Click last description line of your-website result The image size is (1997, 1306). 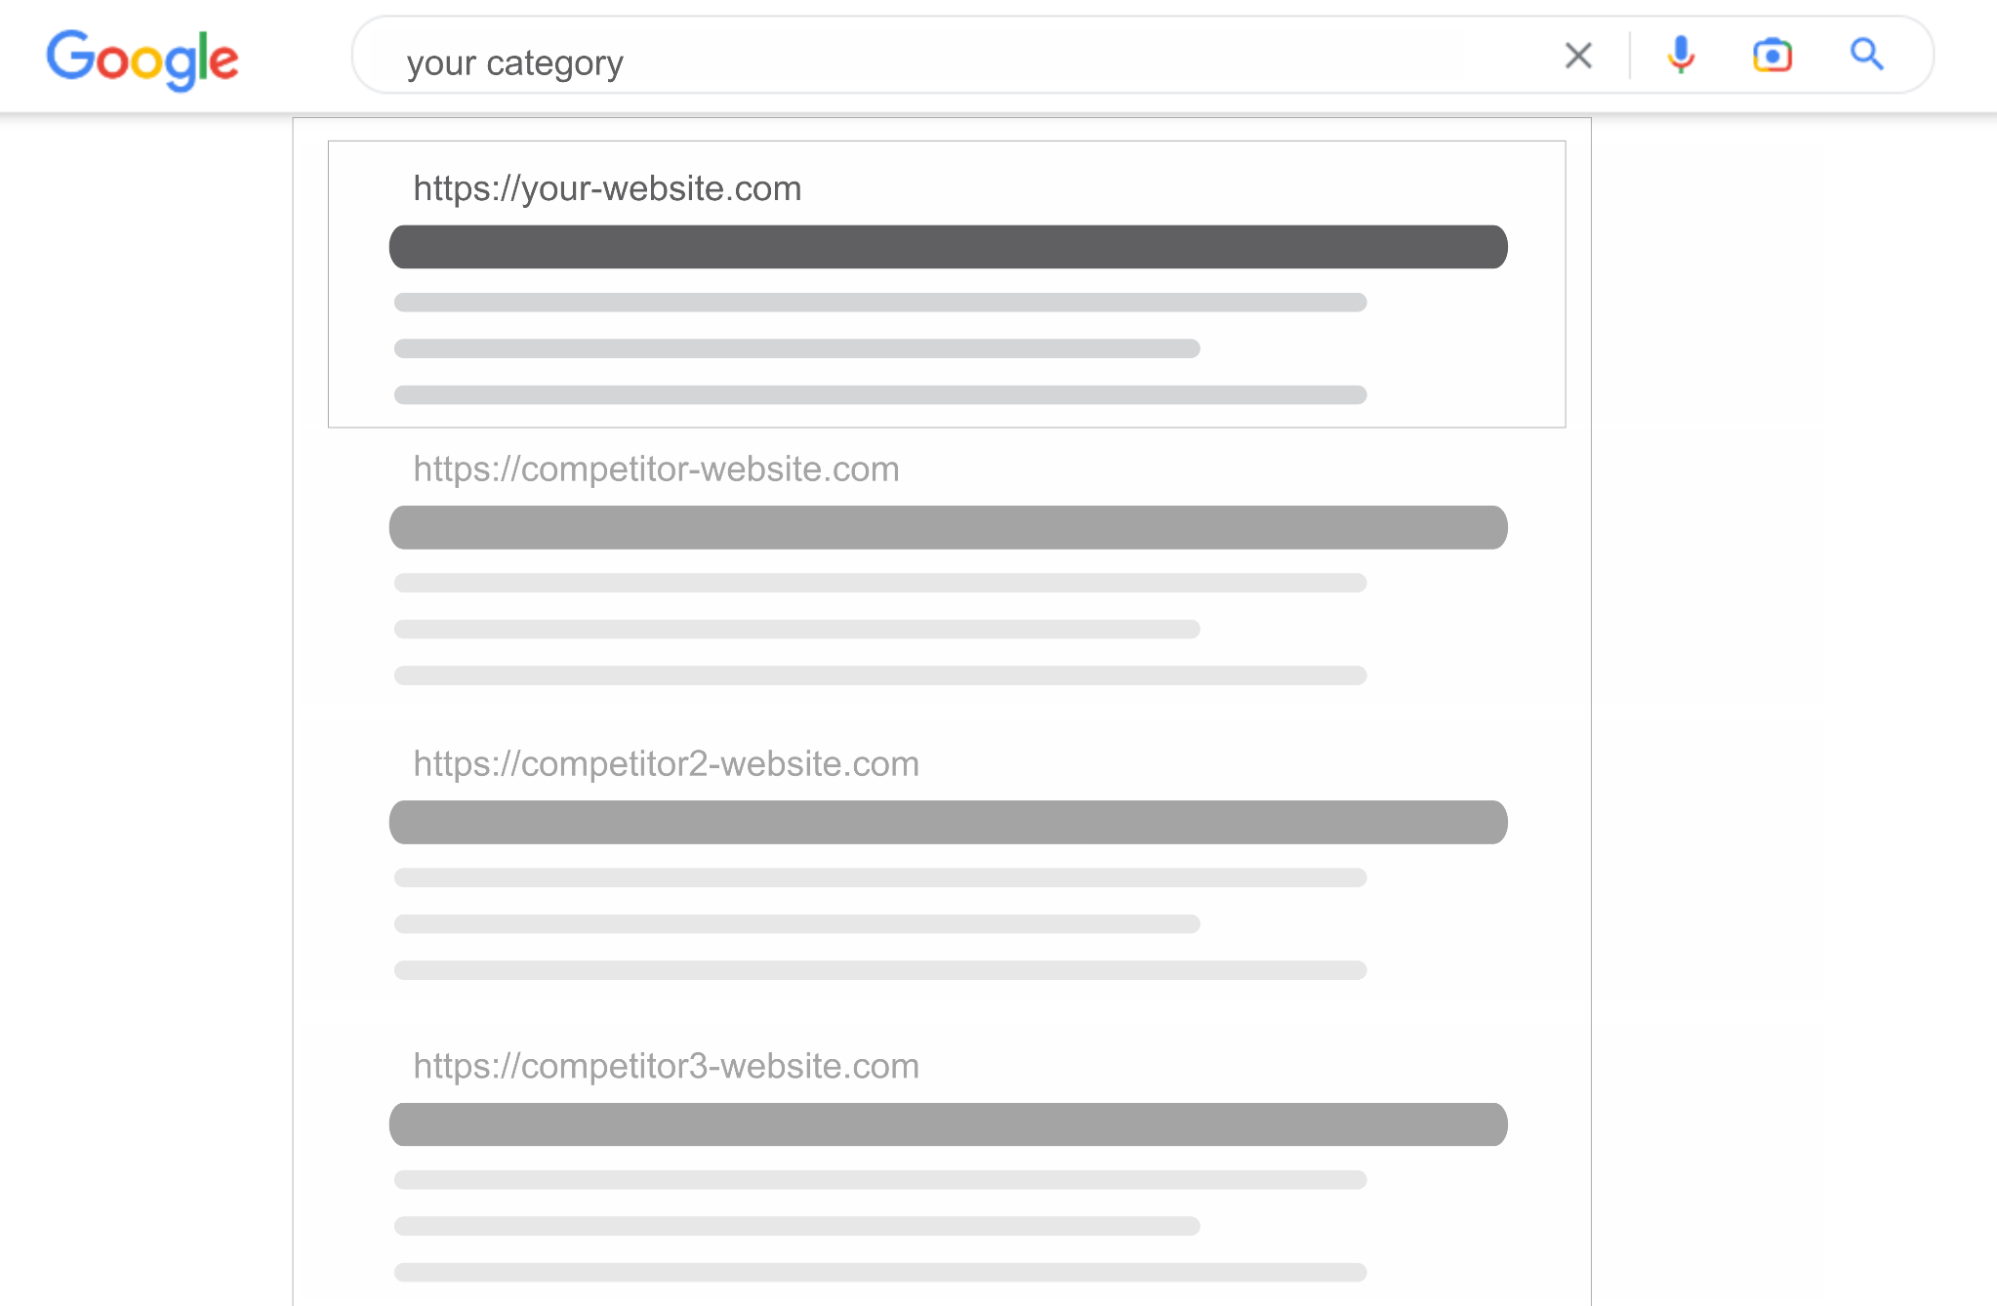pyautogui.click(x=880, y=395)
